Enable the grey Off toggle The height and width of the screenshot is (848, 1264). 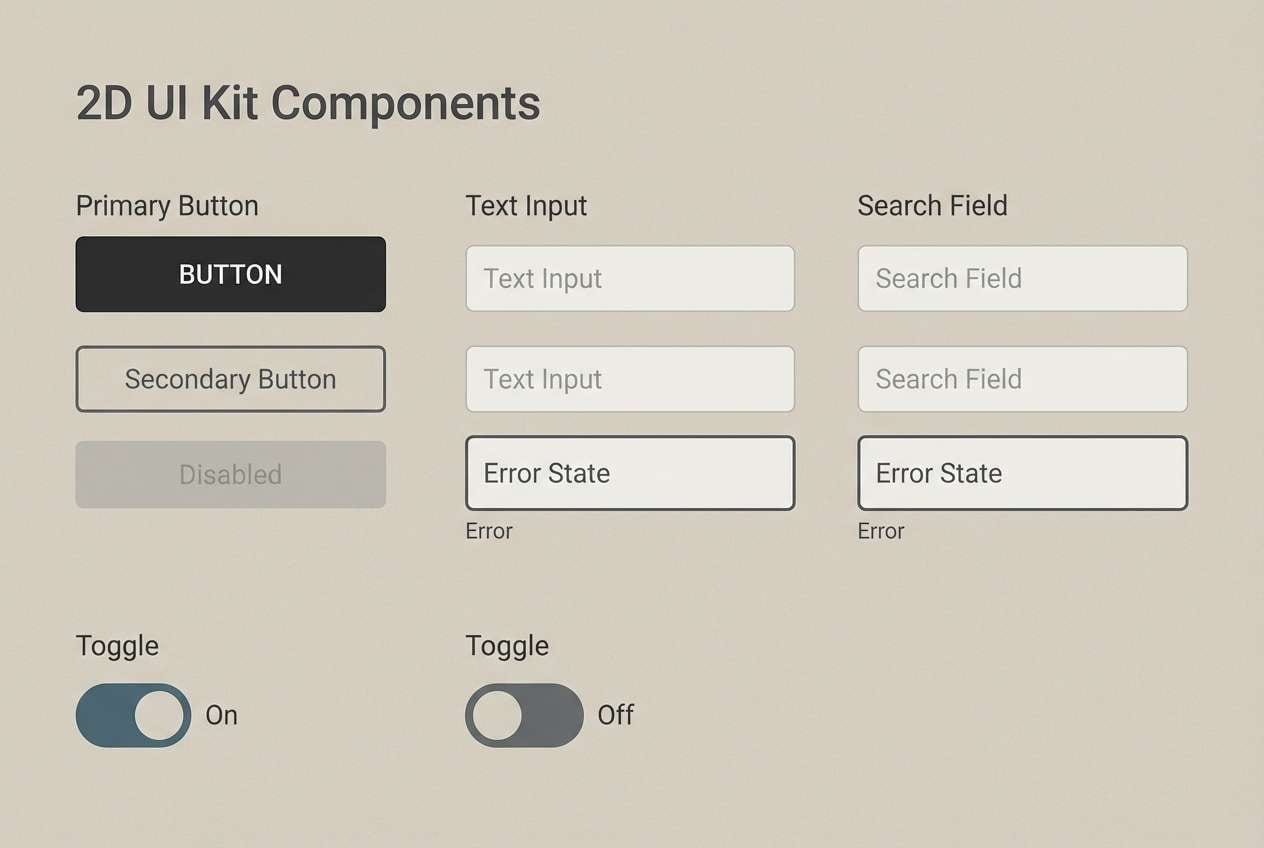[524, 715]
